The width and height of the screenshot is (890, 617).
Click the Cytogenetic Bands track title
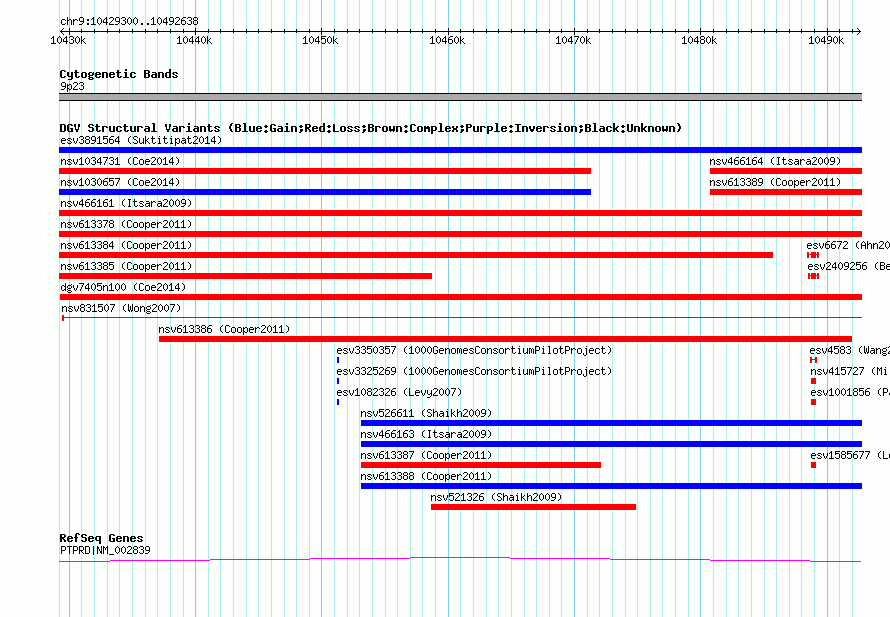119,74
